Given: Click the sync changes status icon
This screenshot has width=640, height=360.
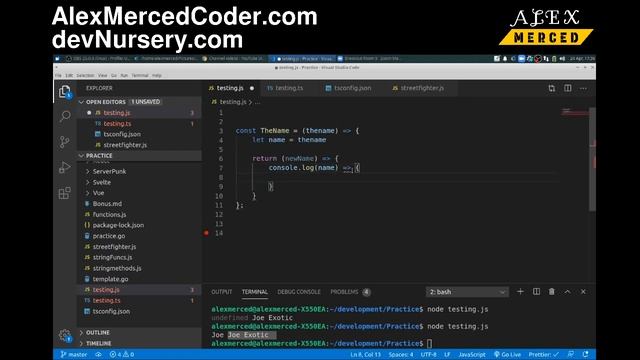Looking at the screenshot, I should coord(98,354).
